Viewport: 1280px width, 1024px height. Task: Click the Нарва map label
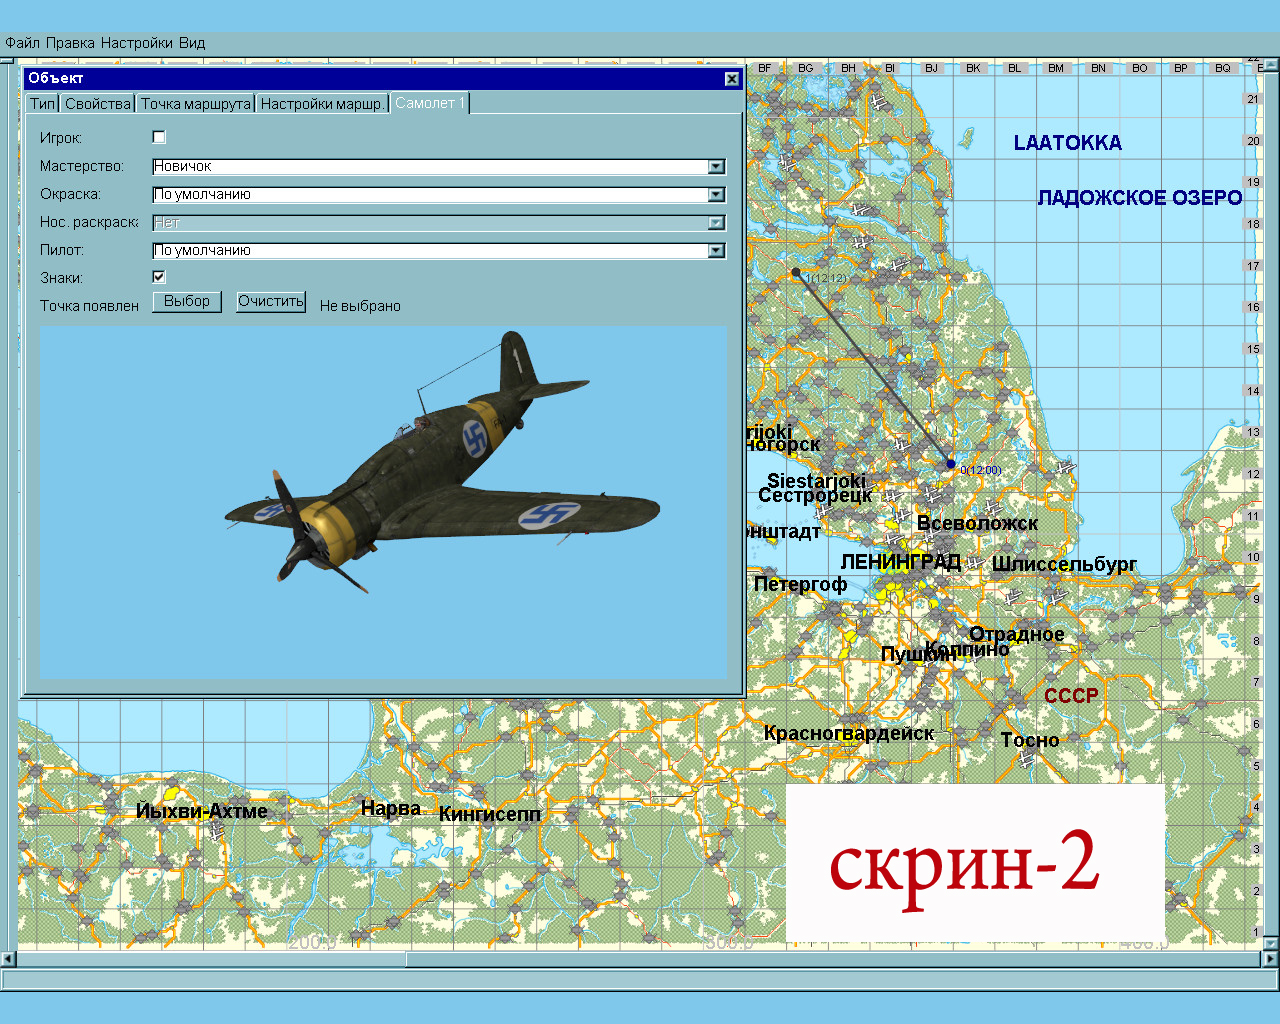391,808
